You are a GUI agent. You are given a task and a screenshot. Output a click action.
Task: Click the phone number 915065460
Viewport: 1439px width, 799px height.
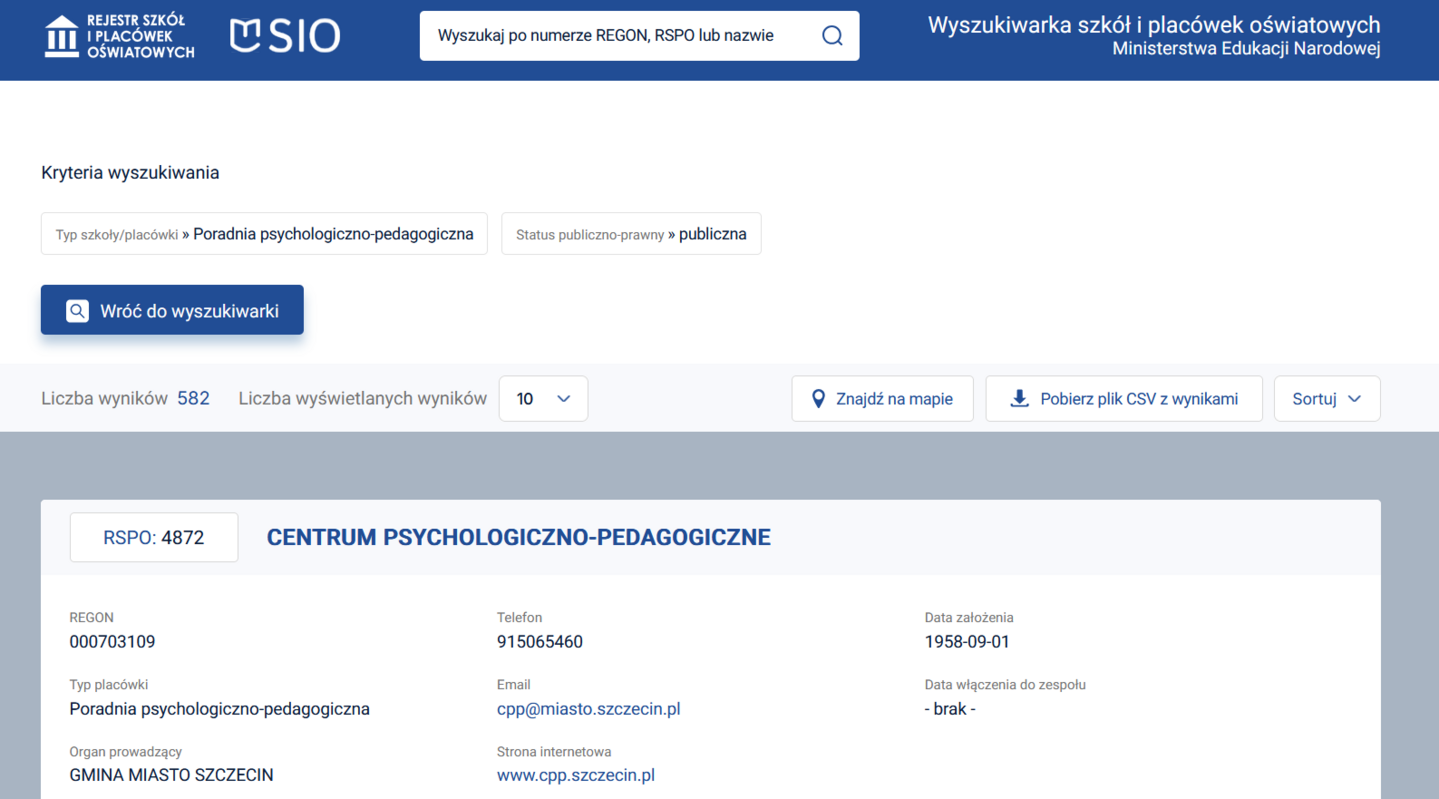pos(539,642)
